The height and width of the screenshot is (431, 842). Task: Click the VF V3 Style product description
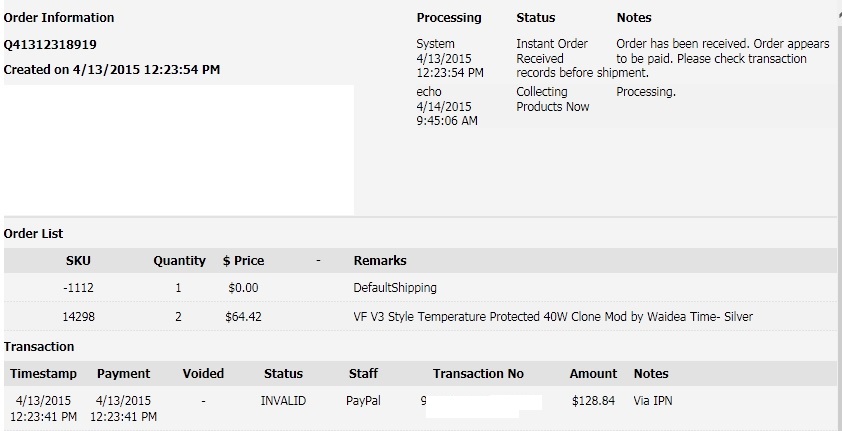tap(553, 317)
